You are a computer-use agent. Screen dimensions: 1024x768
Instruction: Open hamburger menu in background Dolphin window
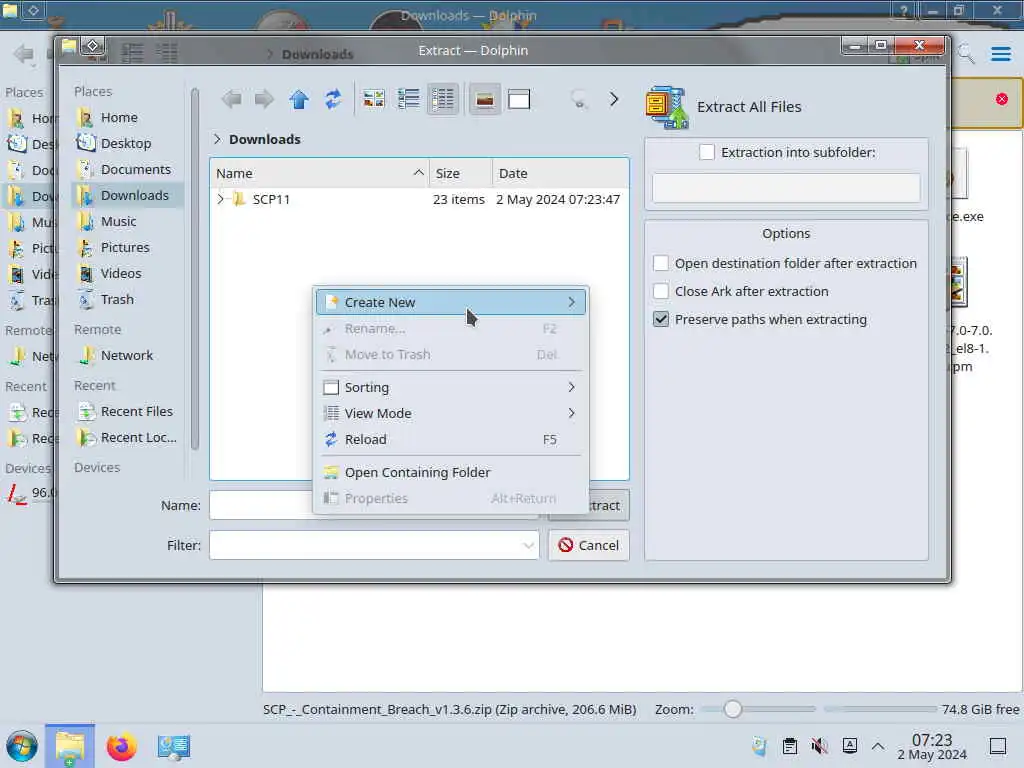click(1001, 54)
